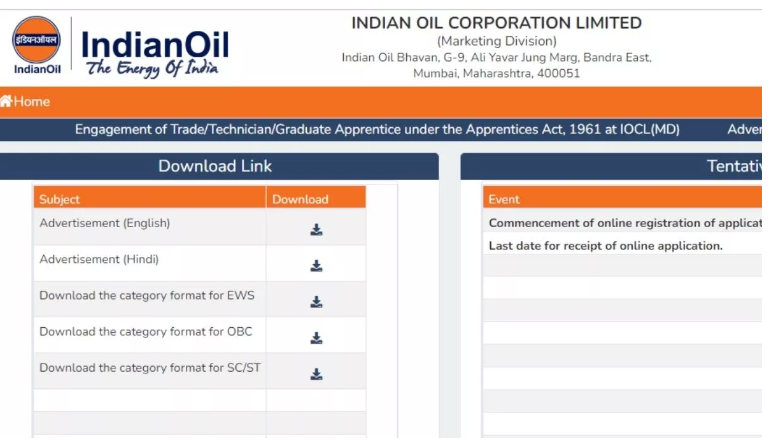The image size is (776, 440).
Task: Click the Indian Oil Corporation Limited title
Action: click(496, 23)
